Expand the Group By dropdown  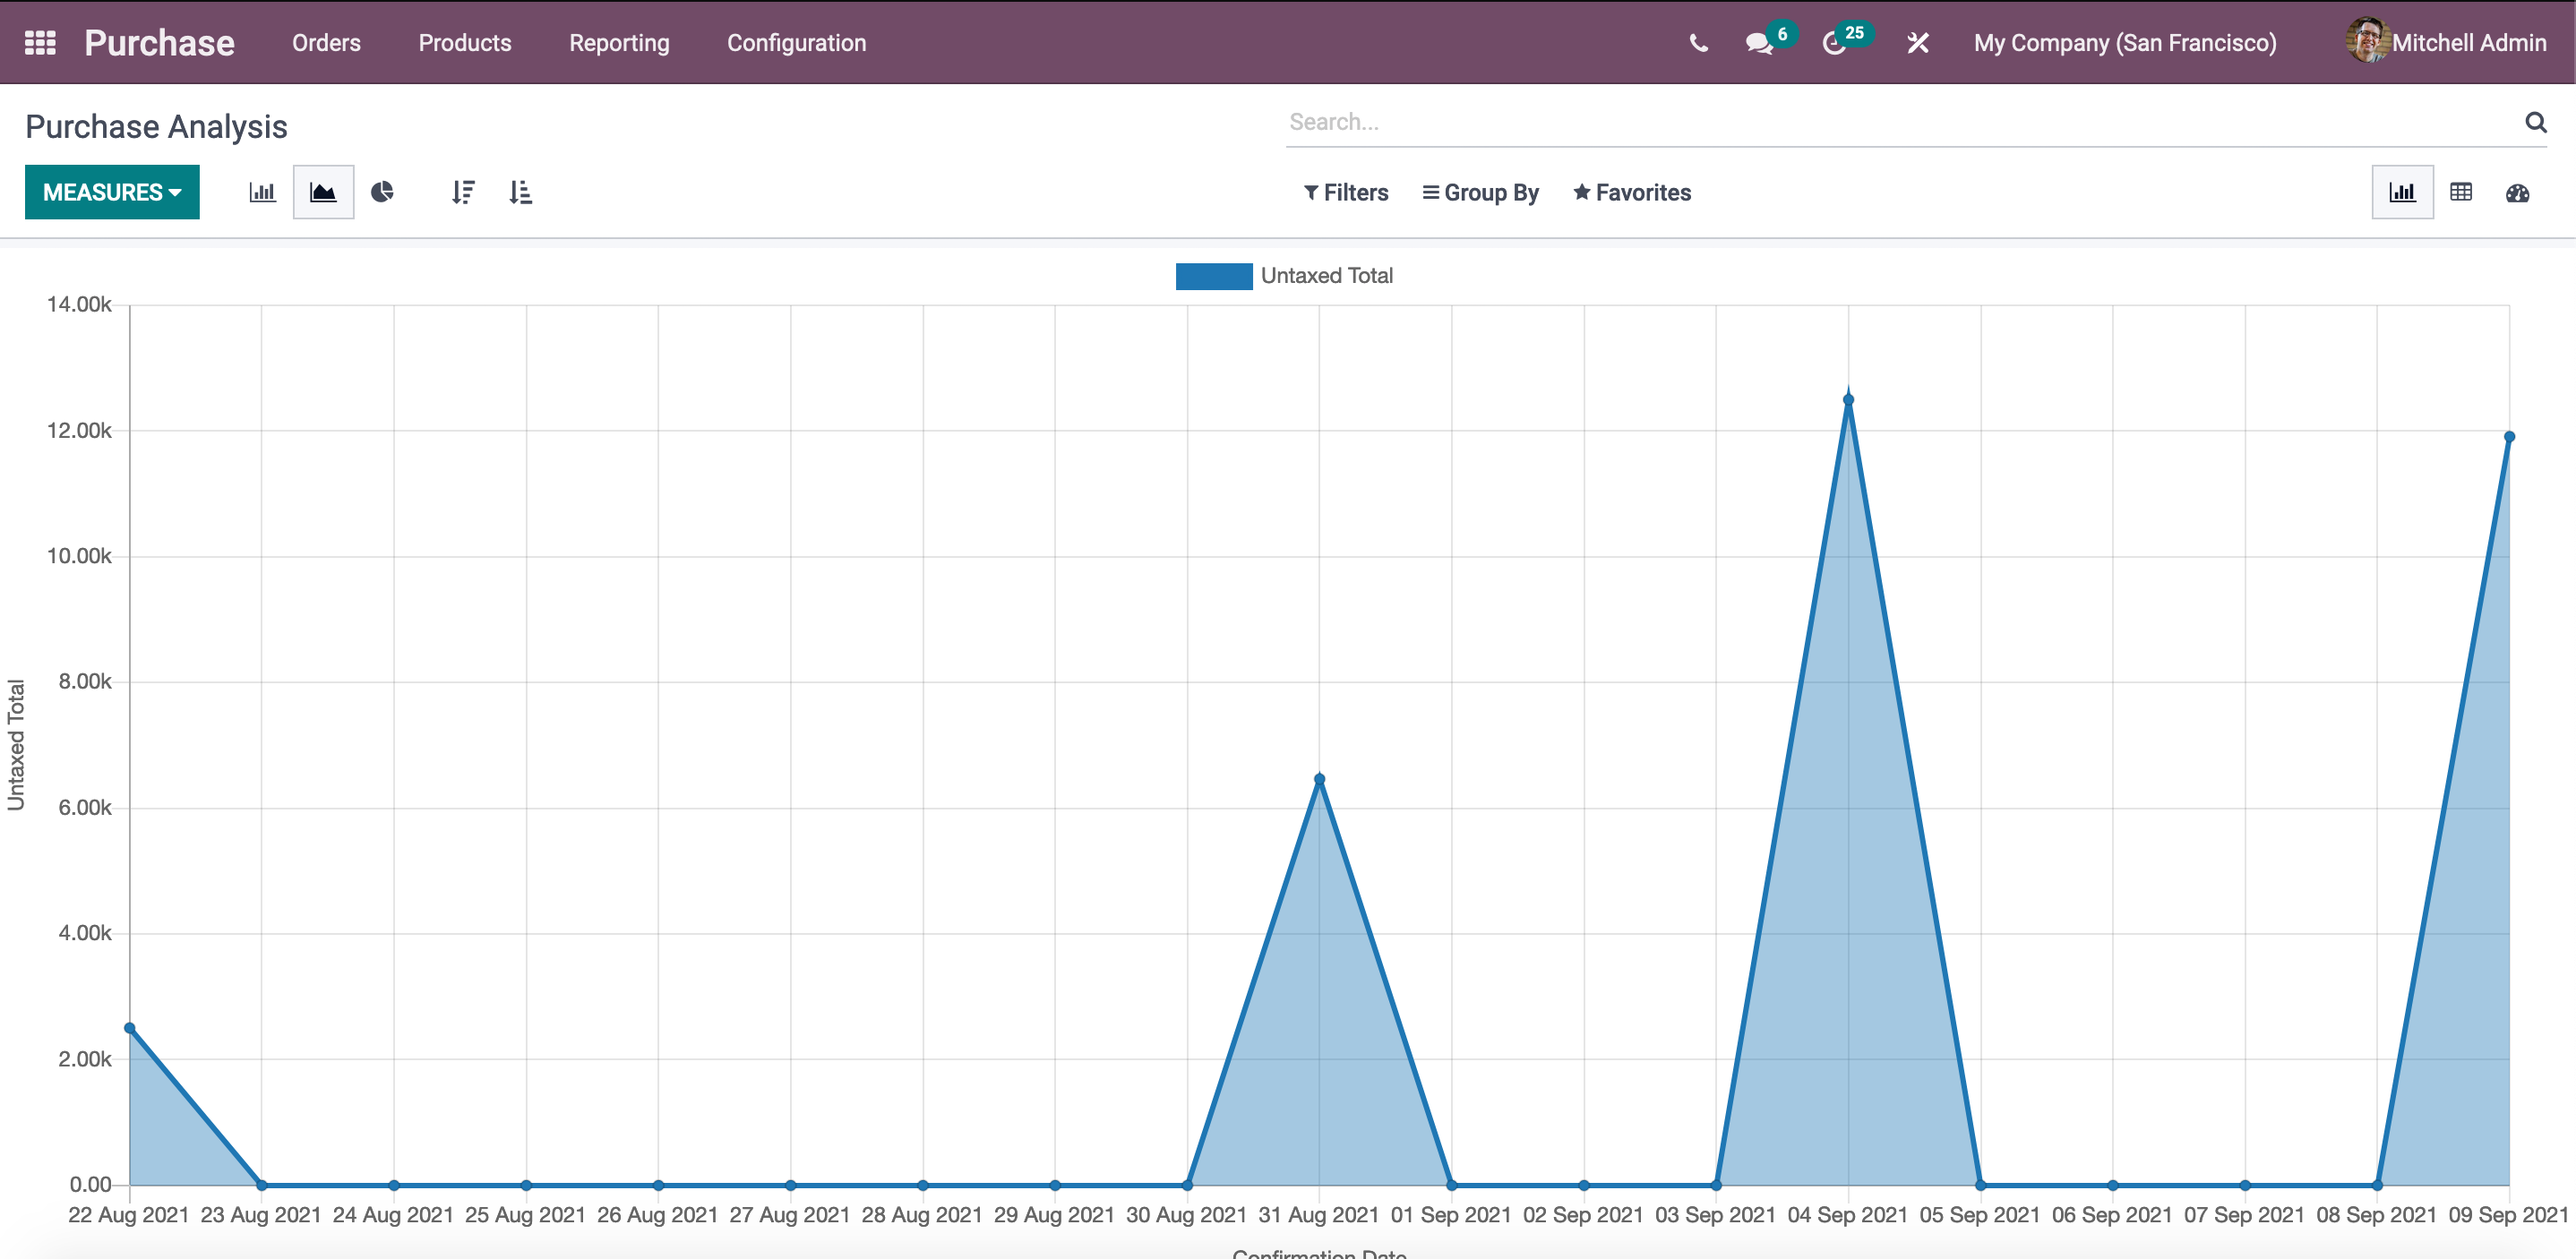point(1481,193)
